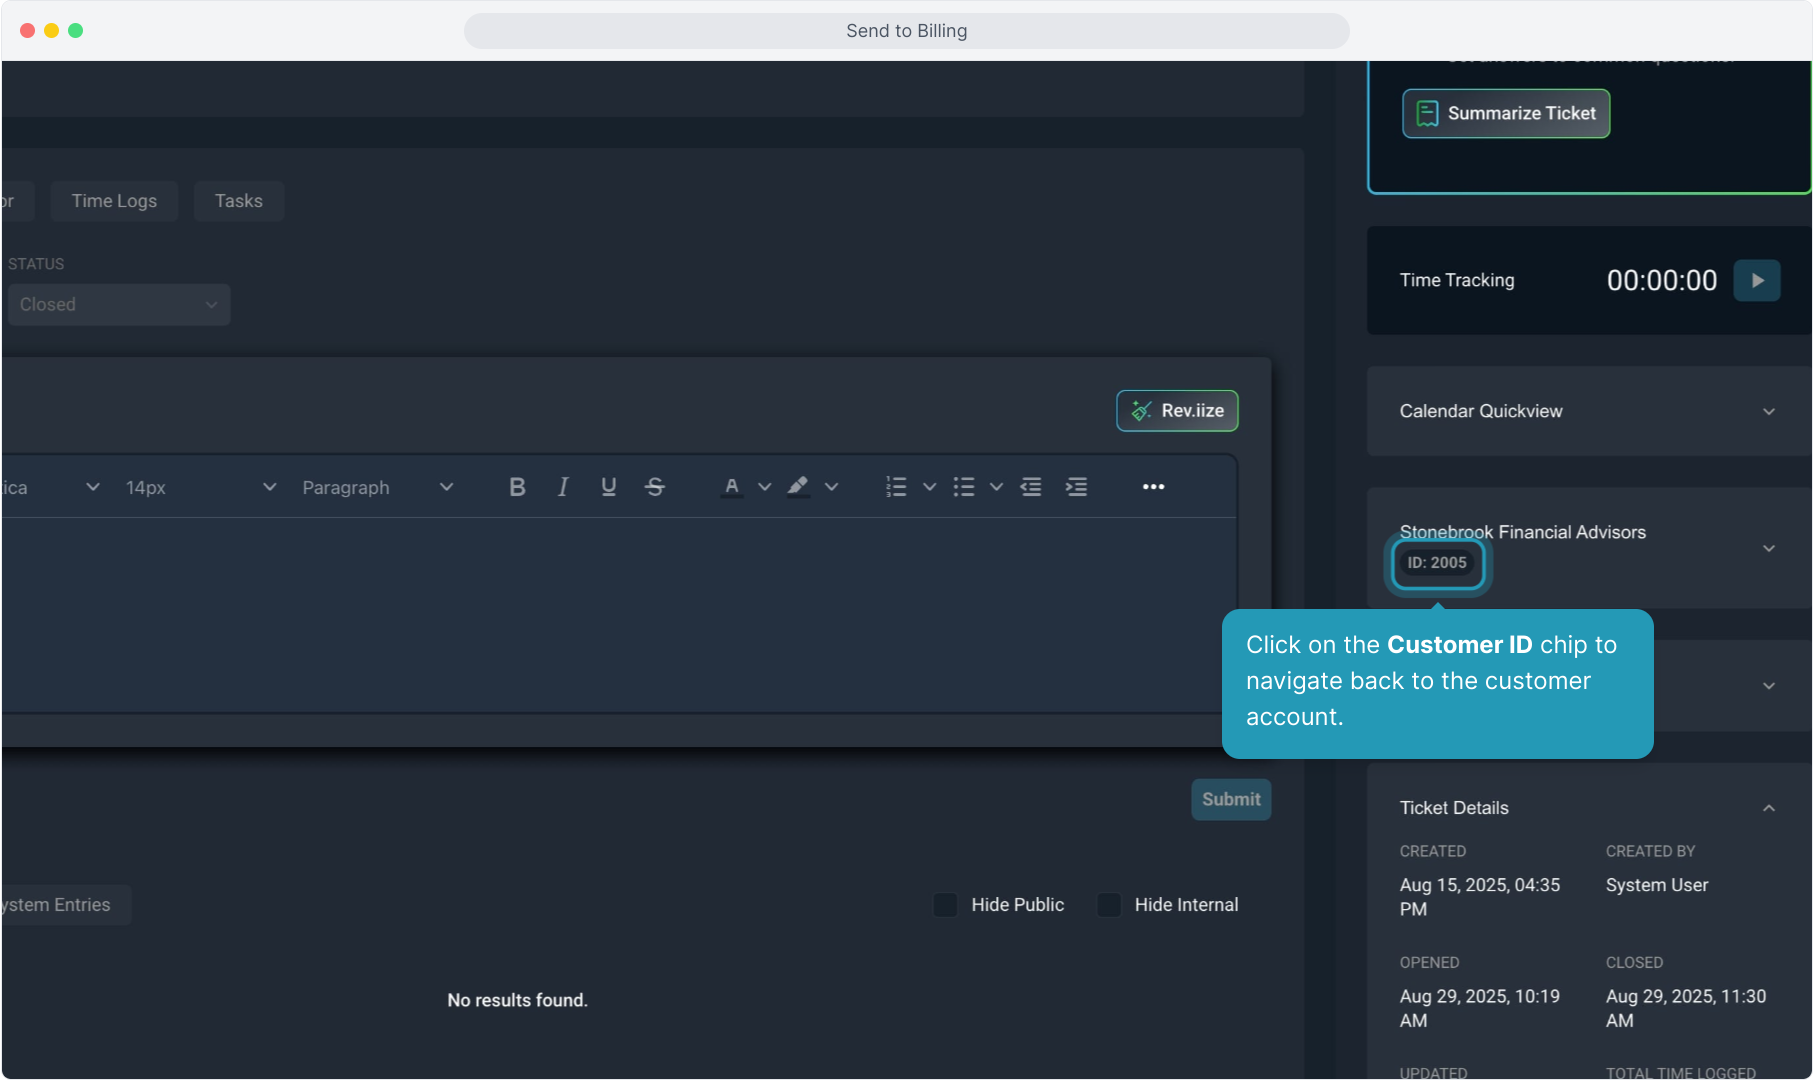Apply underline formatting to text

(x=608, y=487)
